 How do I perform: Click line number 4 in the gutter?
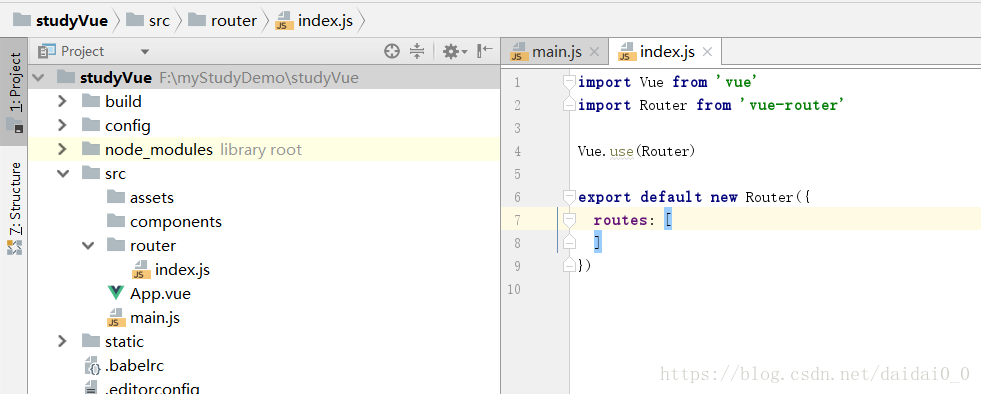(x=517, y=151)
